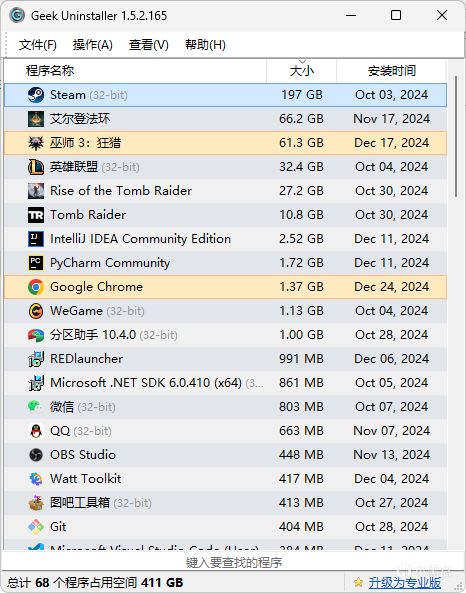Click the program search input field
466x593 pixels.
[x=233, y=562]
